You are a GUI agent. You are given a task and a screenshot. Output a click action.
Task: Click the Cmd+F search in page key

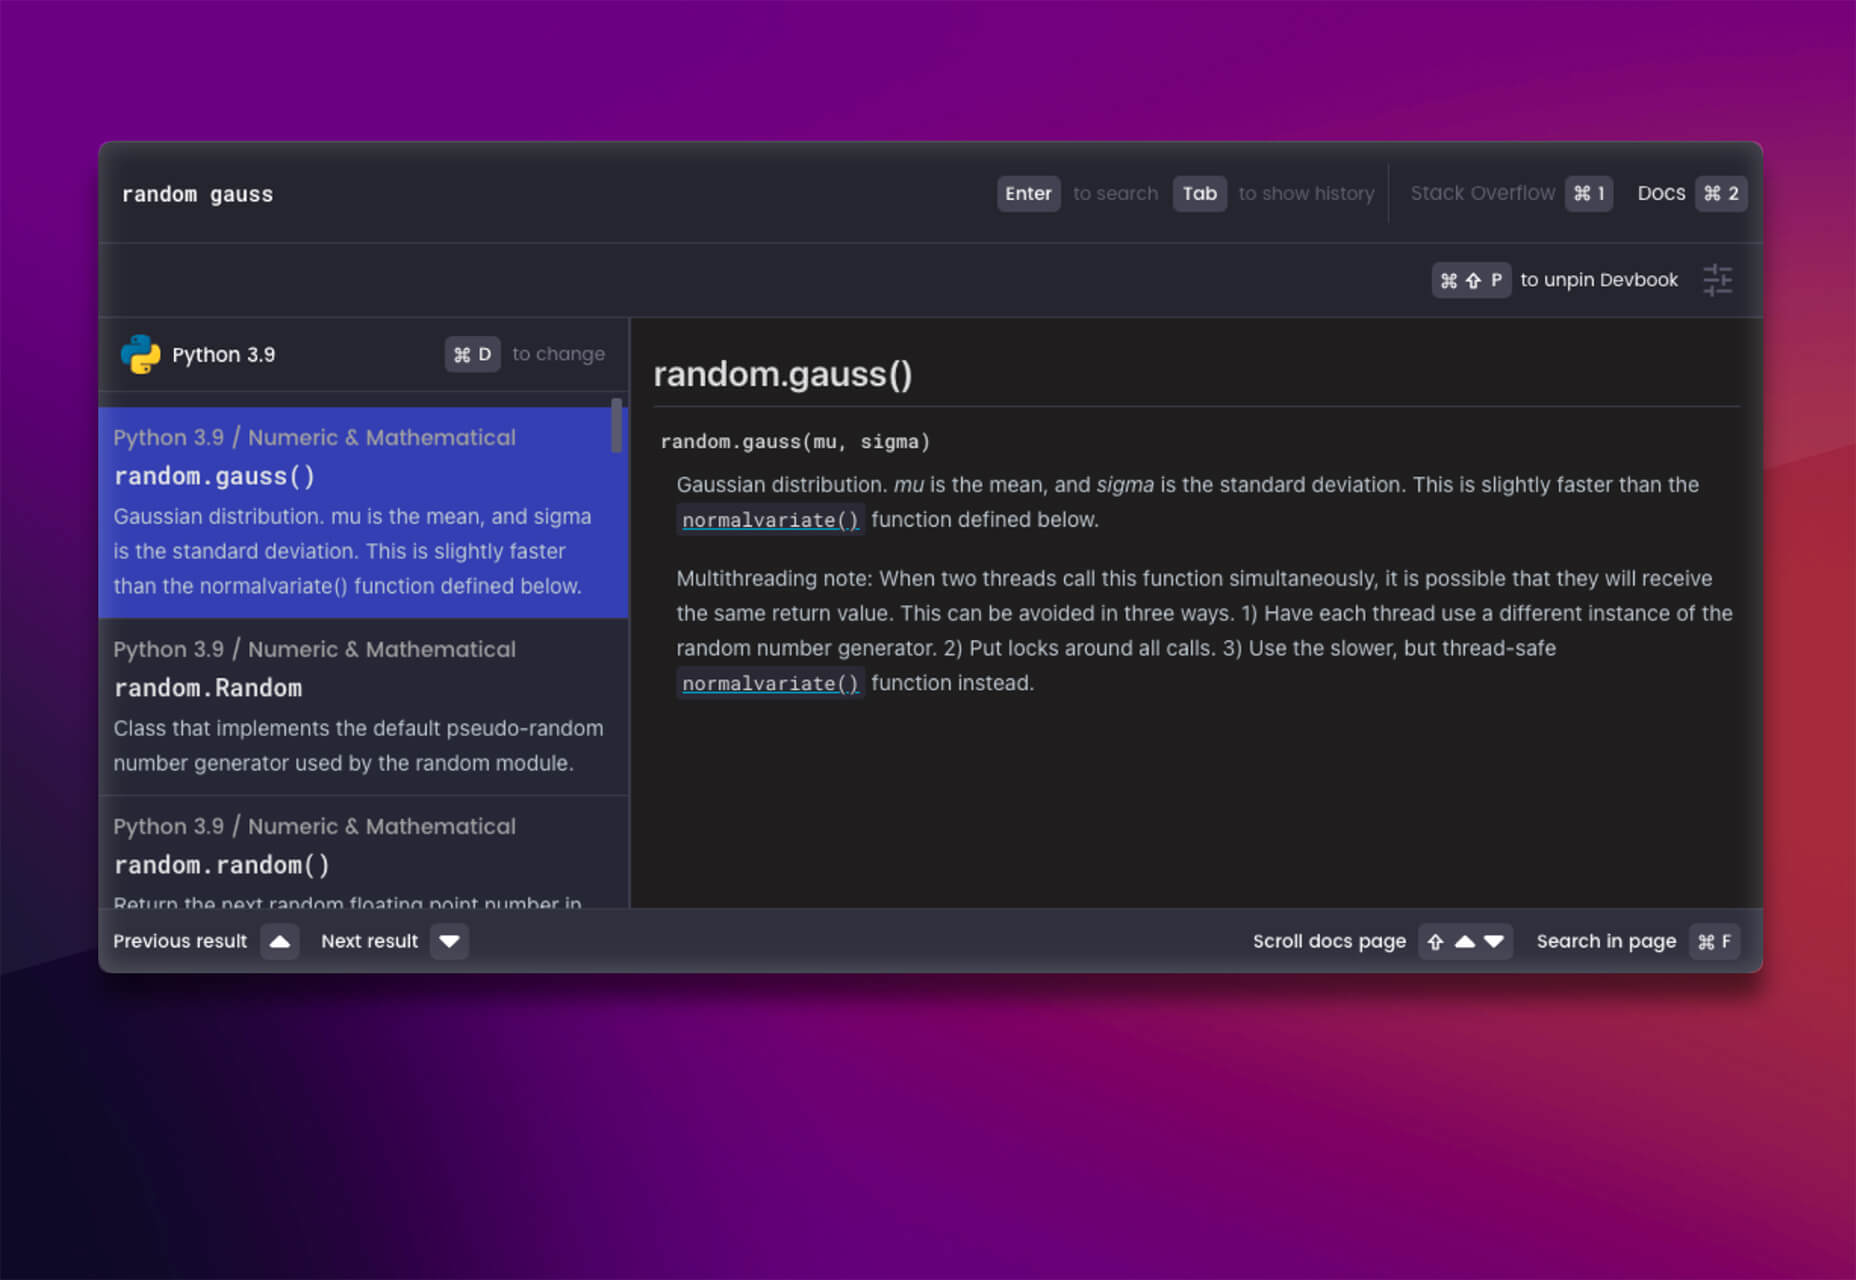1714,941
